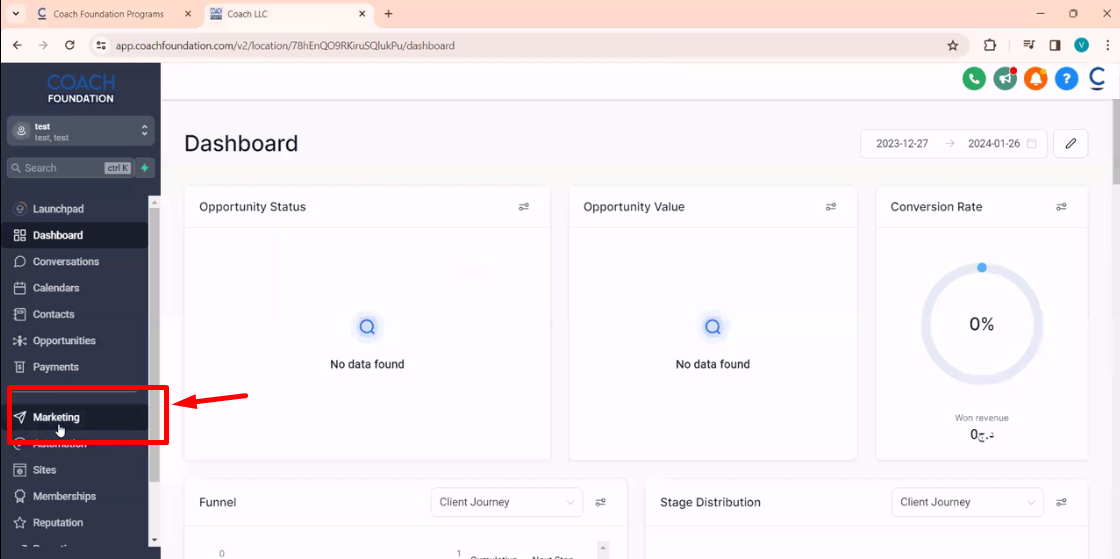Open the megaphone announcements icon

(1005, 79)
